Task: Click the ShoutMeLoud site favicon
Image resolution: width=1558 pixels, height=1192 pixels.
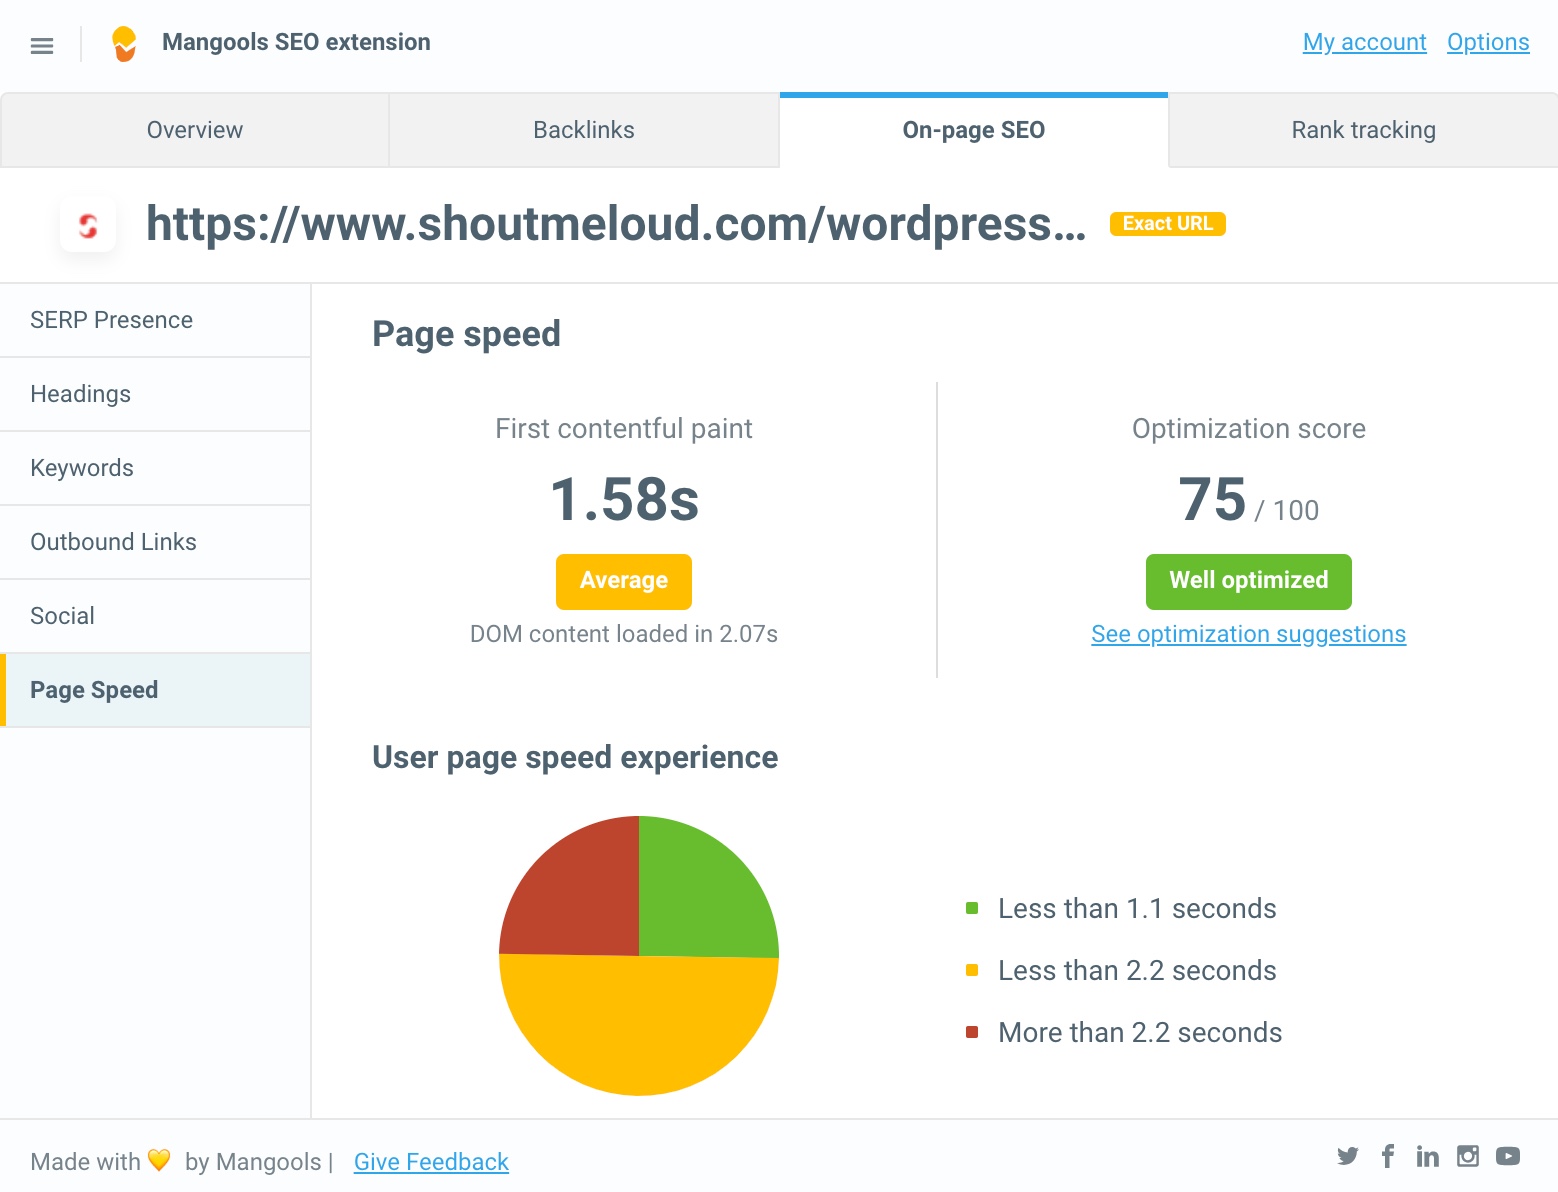Action: tap(88, 225)
